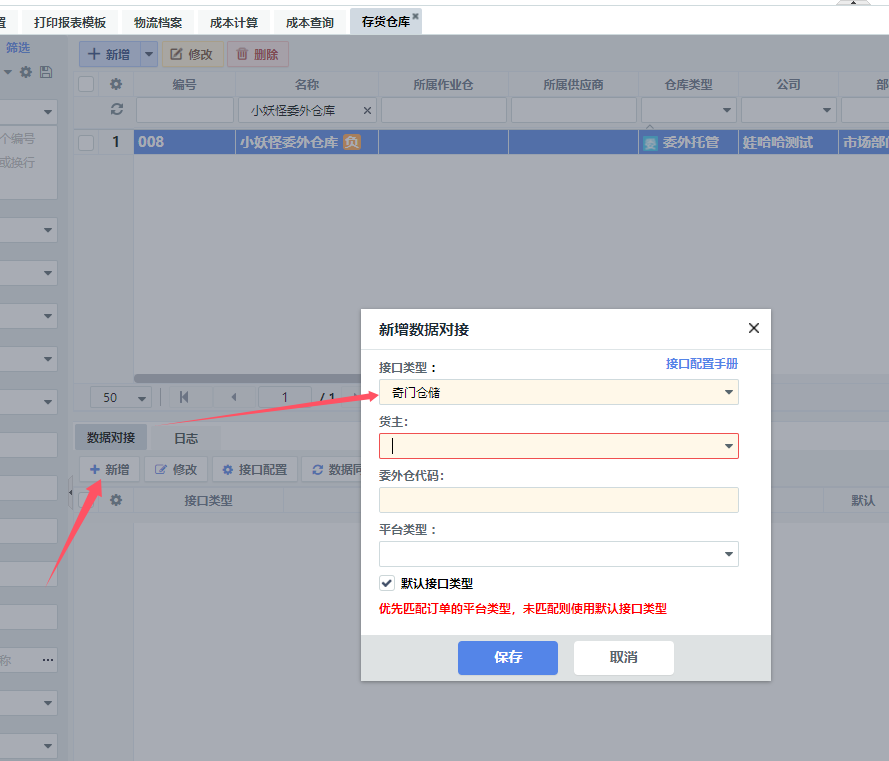
Task: Toggle the 默认接口类型 checkbox
Action: pyautogui.click(x=387, y=583)
